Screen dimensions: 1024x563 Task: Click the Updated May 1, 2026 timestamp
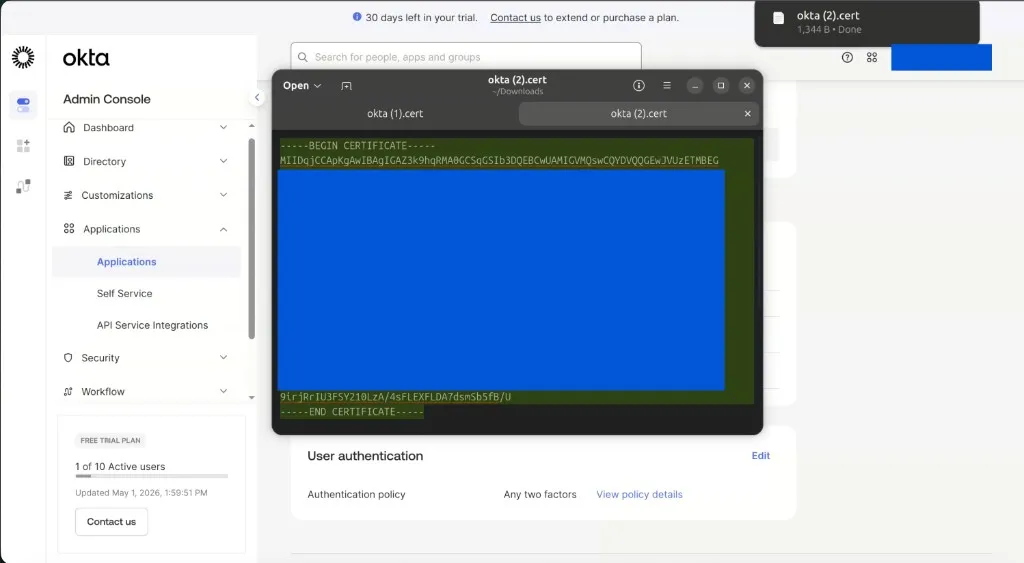[x=141, y=492]
